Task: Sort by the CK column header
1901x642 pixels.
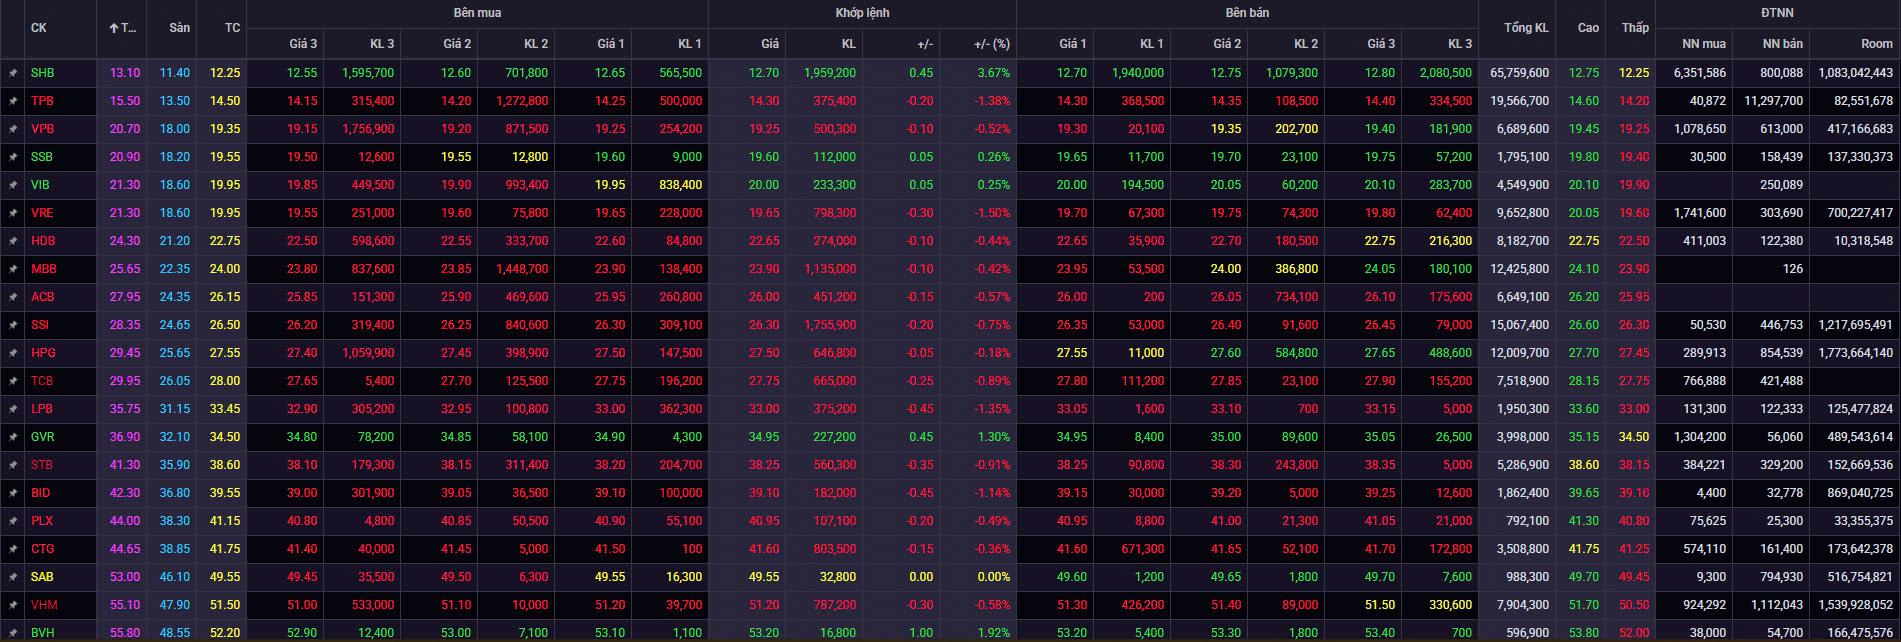Action: pyautogui.click(x=39, y=28)
